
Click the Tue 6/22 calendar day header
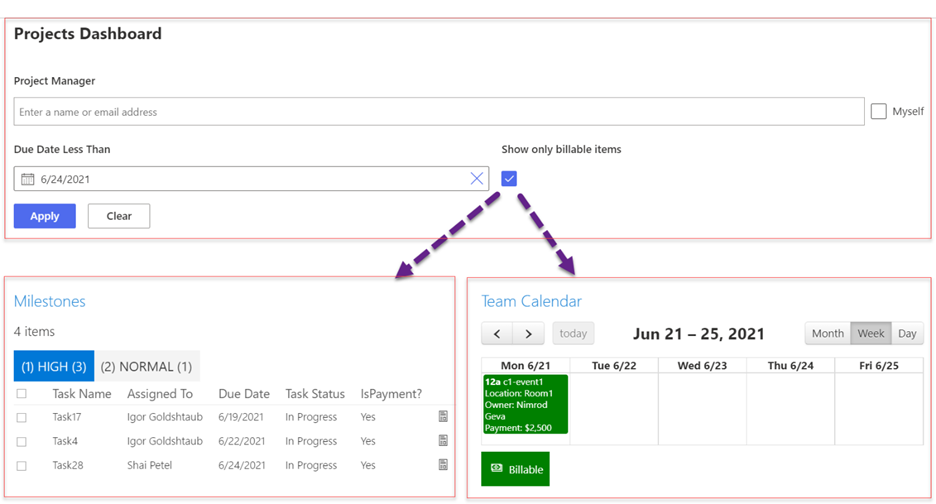pyautogui.click(x=614, y=365)
